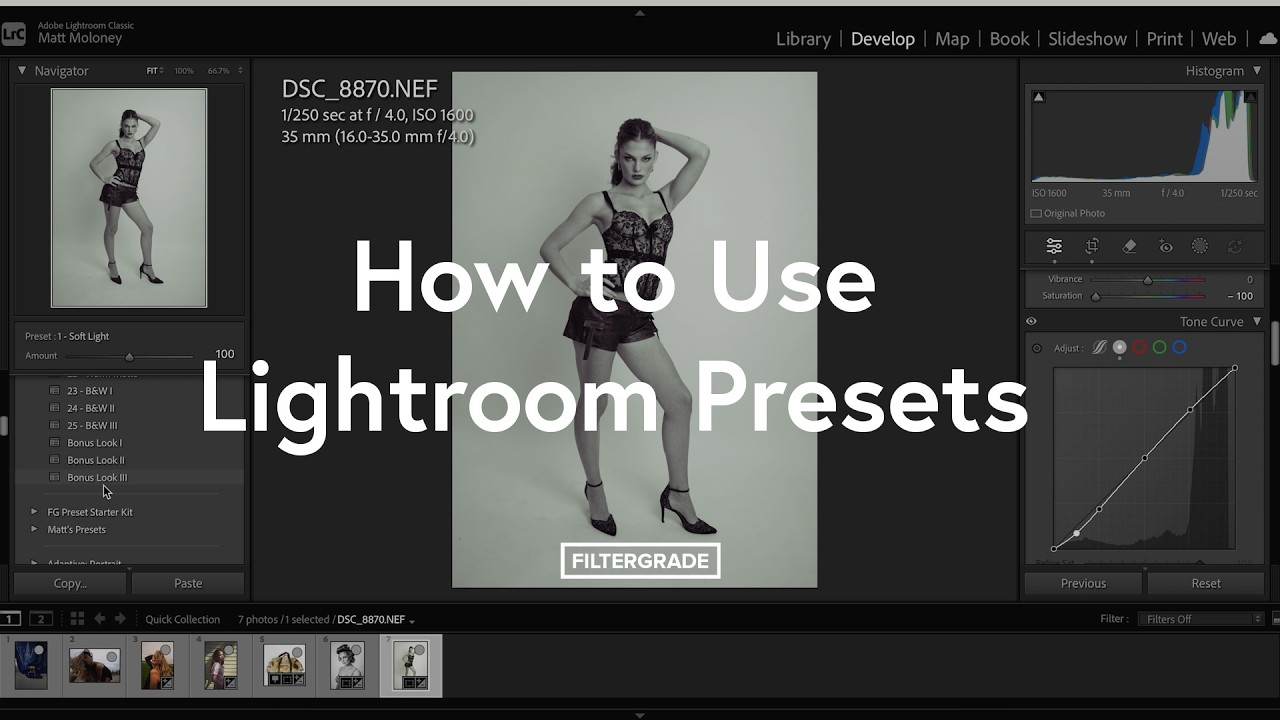Collapse the Navigator panel

click(x=22, y=71)
